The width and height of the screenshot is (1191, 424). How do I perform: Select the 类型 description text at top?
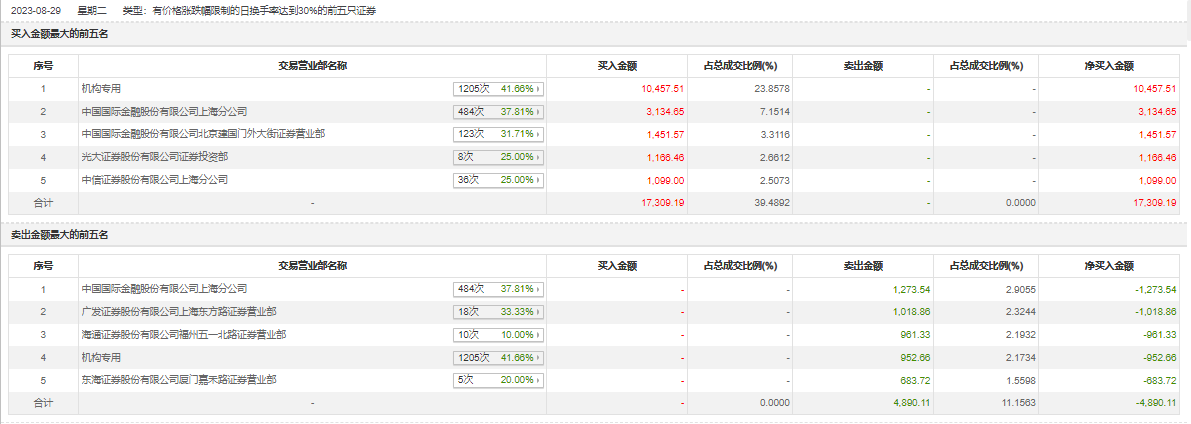pos(248,11)
